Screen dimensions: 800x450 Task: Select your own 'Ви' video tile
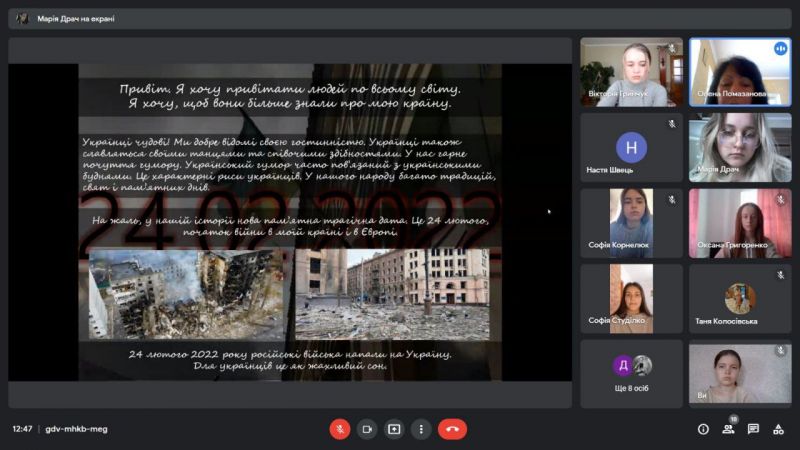pos(740,374)
